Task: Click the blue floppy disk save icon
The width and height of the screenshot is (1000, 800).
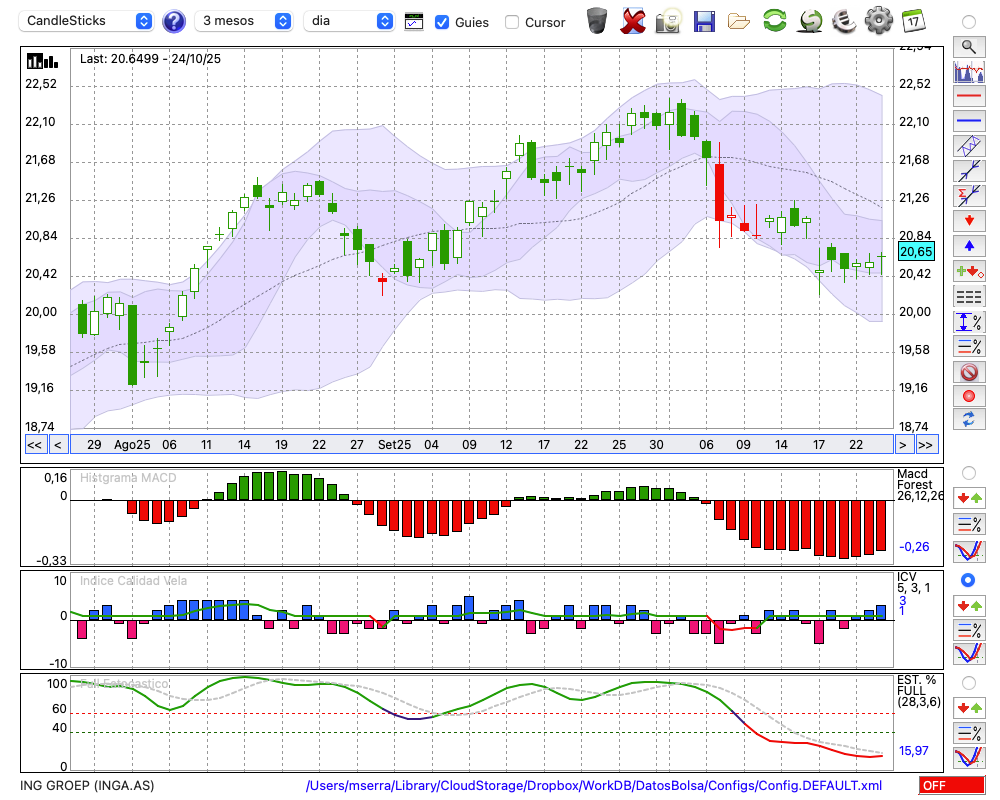Action: point(704,21)
